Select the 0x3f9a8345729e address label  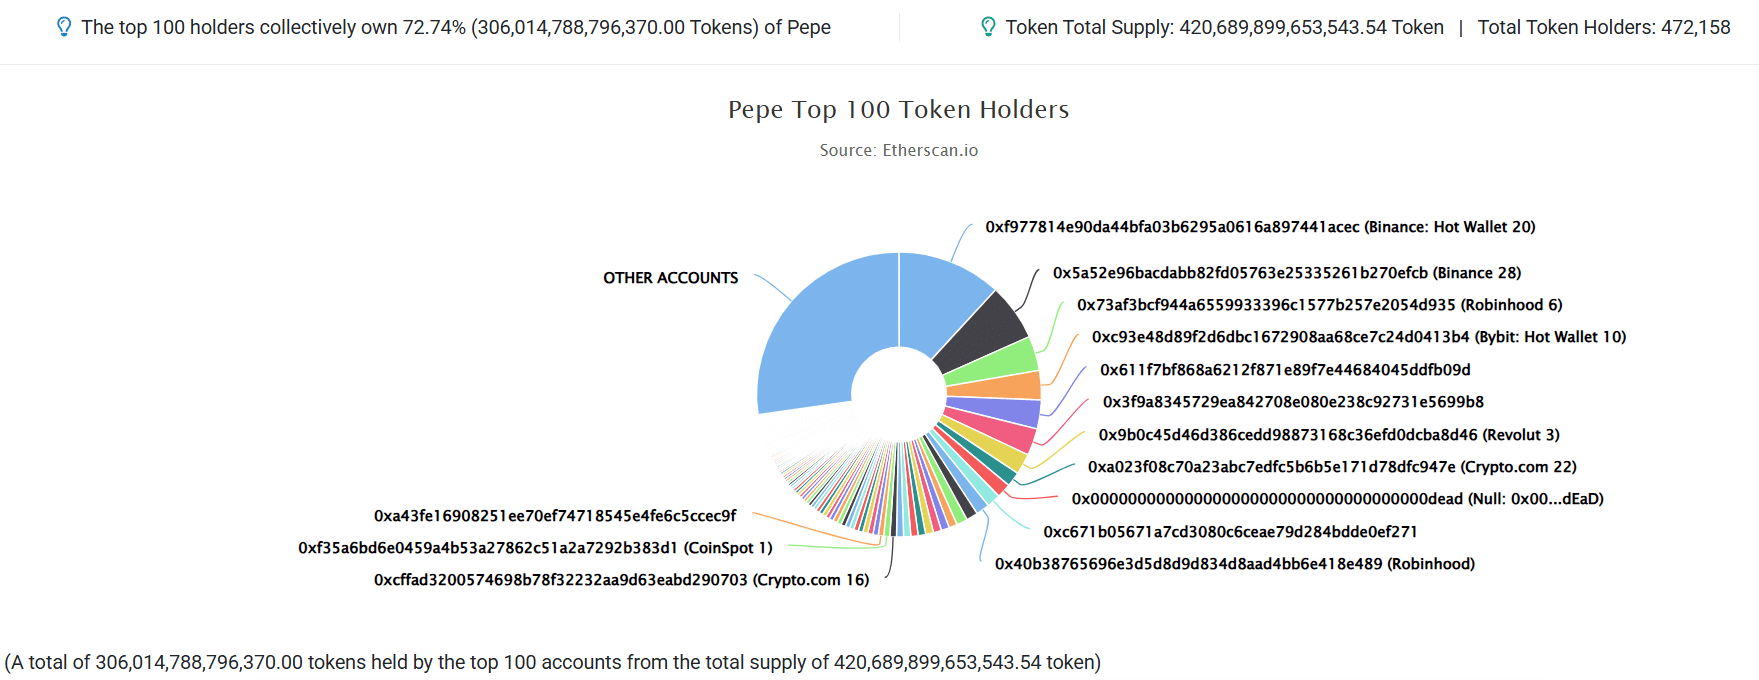(x=1292, y=402)
